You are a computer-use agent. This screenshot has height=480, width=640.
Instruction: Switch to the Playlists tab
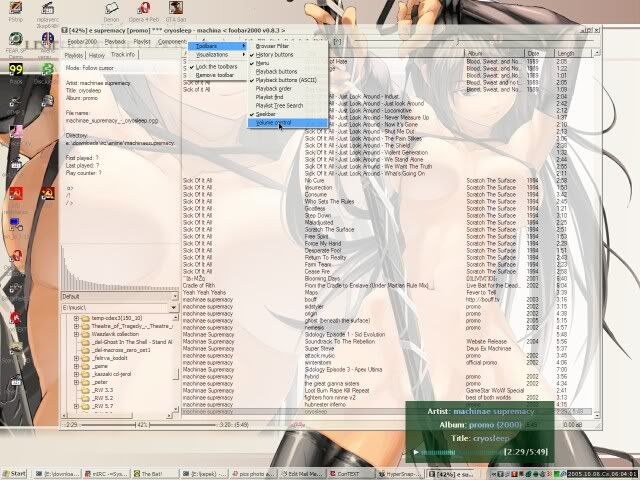tap(73, 55)
